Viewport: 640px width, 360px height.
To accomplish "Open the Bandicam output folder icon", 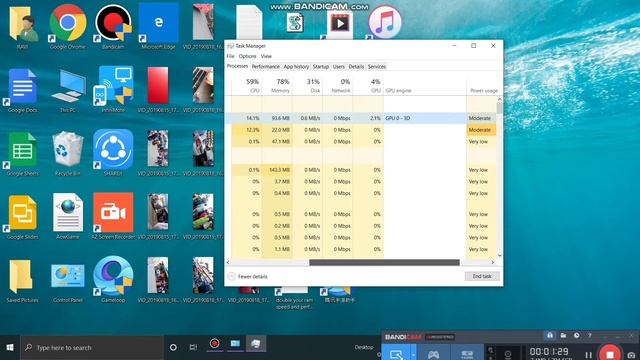I will pos(563,336).
